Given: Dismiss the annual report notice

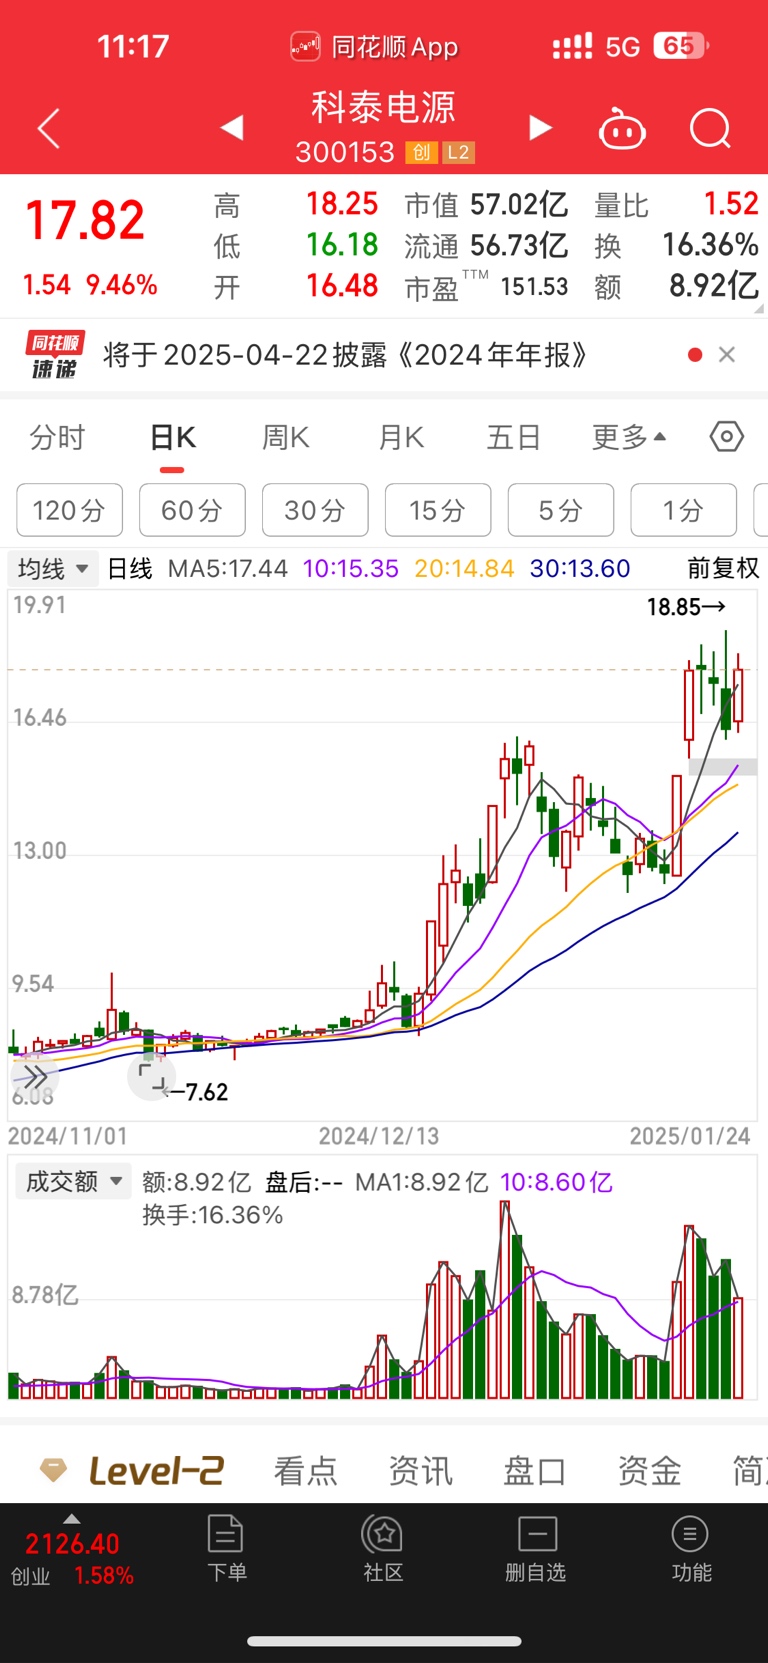Looking at the screenshot, I should pos(727,355).
